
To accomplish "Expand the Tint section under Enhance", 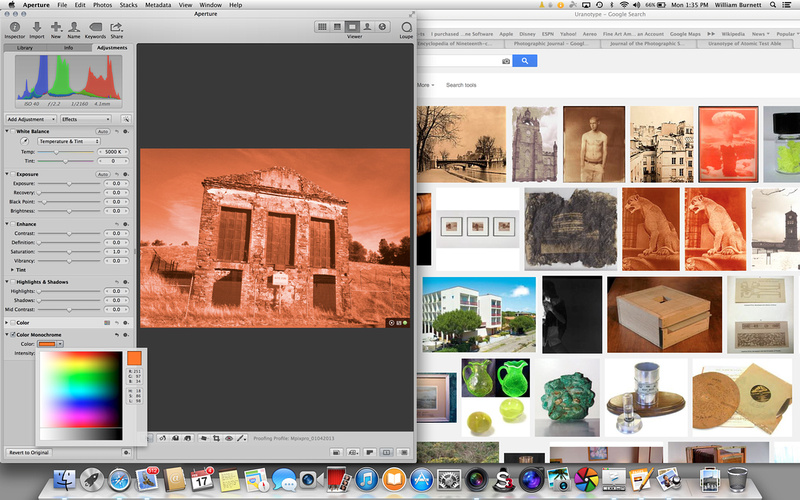I will click(x=12, y=270).
